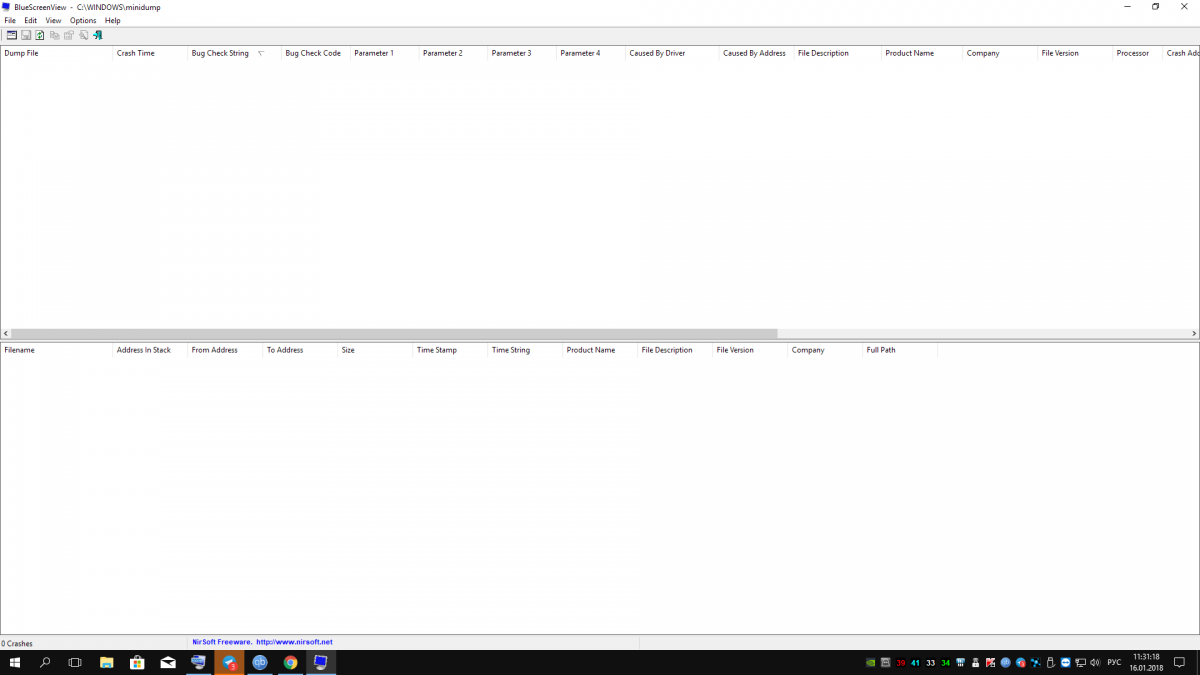
Task: Sort by Caused By Driver column
Action: (673, 53)
